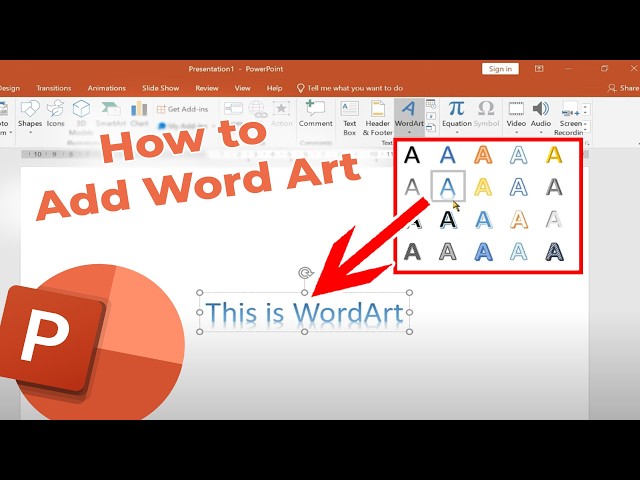The height and width of the screenshot is (480, 640).
Task: Expand the Equation dropdown arrow
Action: tap(457, 132)
